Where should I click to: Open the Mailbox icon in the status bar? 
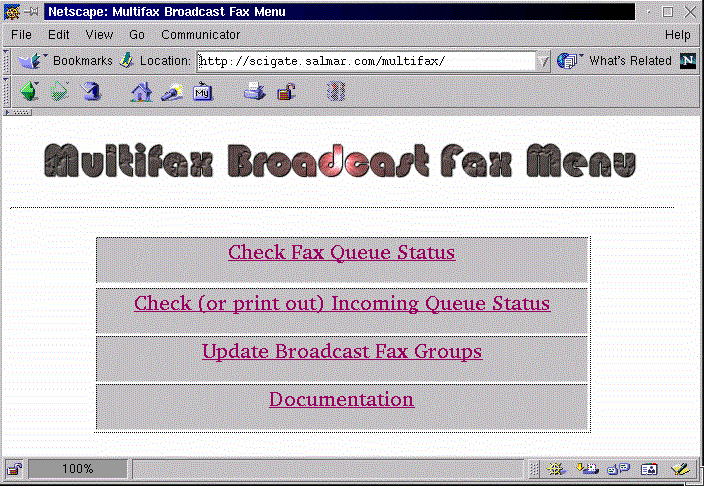587,469
